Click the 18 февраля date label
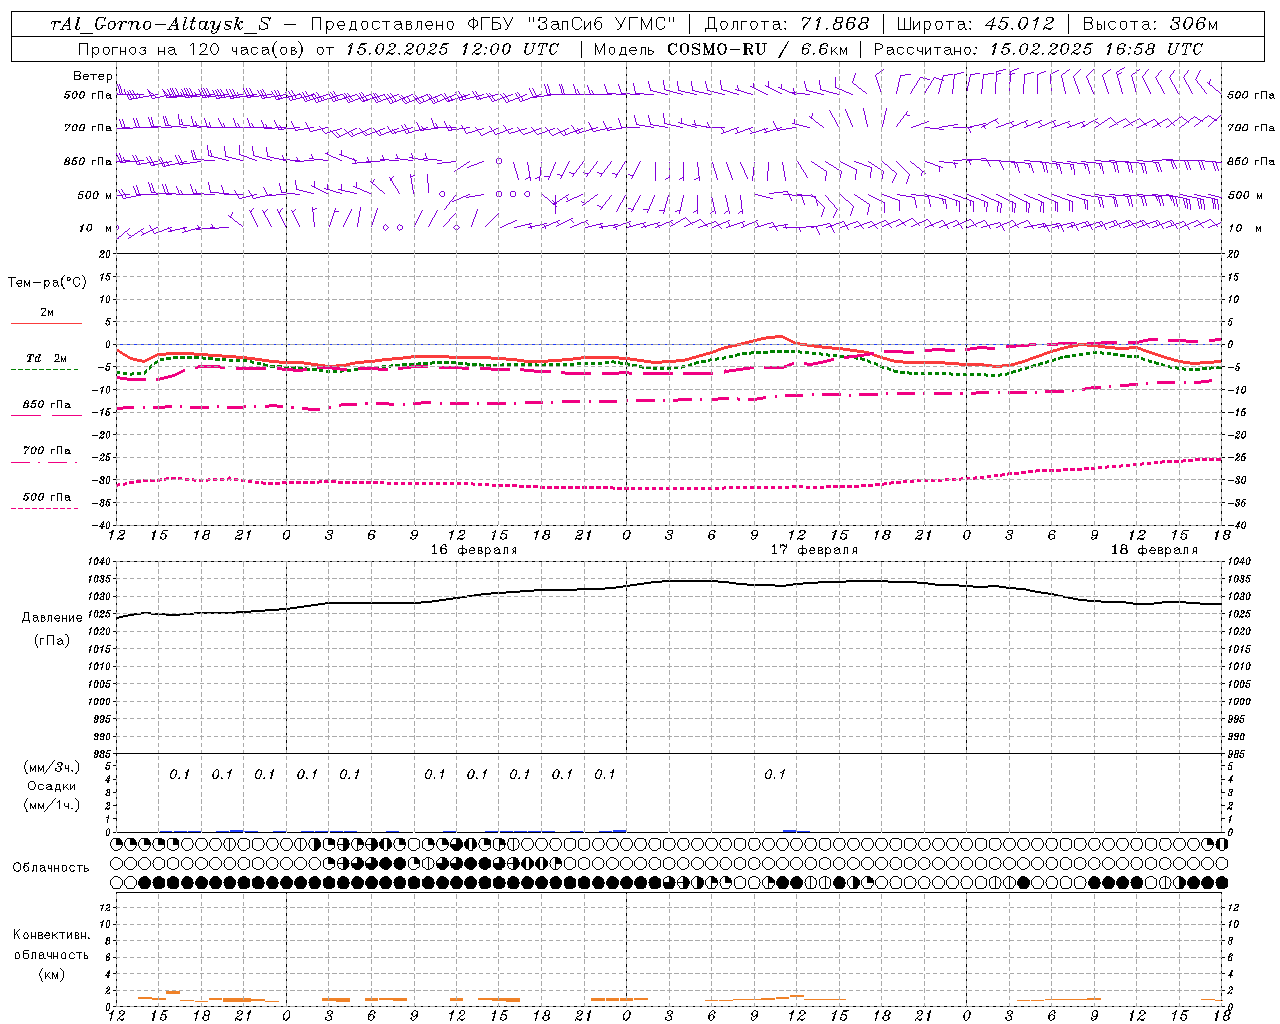This screenshot has height=1024, width=1280. pyautogui.click(x=1154, y=550)
